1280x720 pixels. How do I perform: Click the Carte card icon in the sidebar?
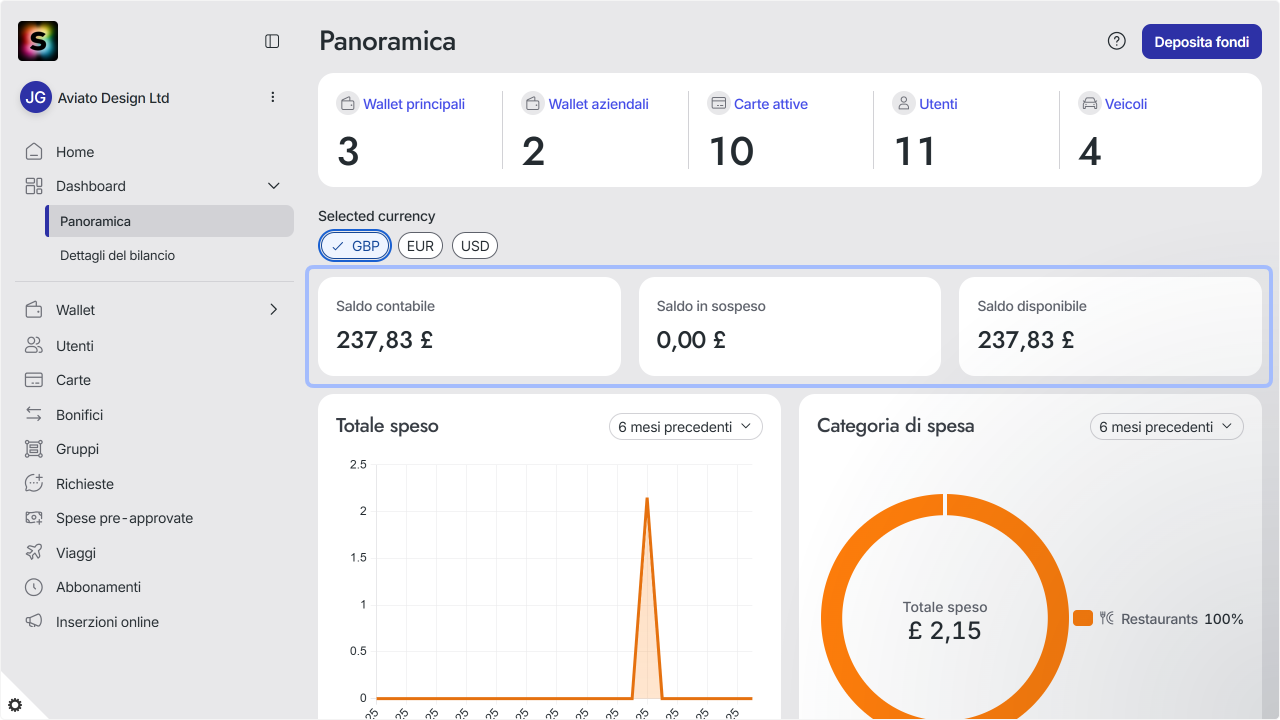pyautogui.click(x=34, y=380)
